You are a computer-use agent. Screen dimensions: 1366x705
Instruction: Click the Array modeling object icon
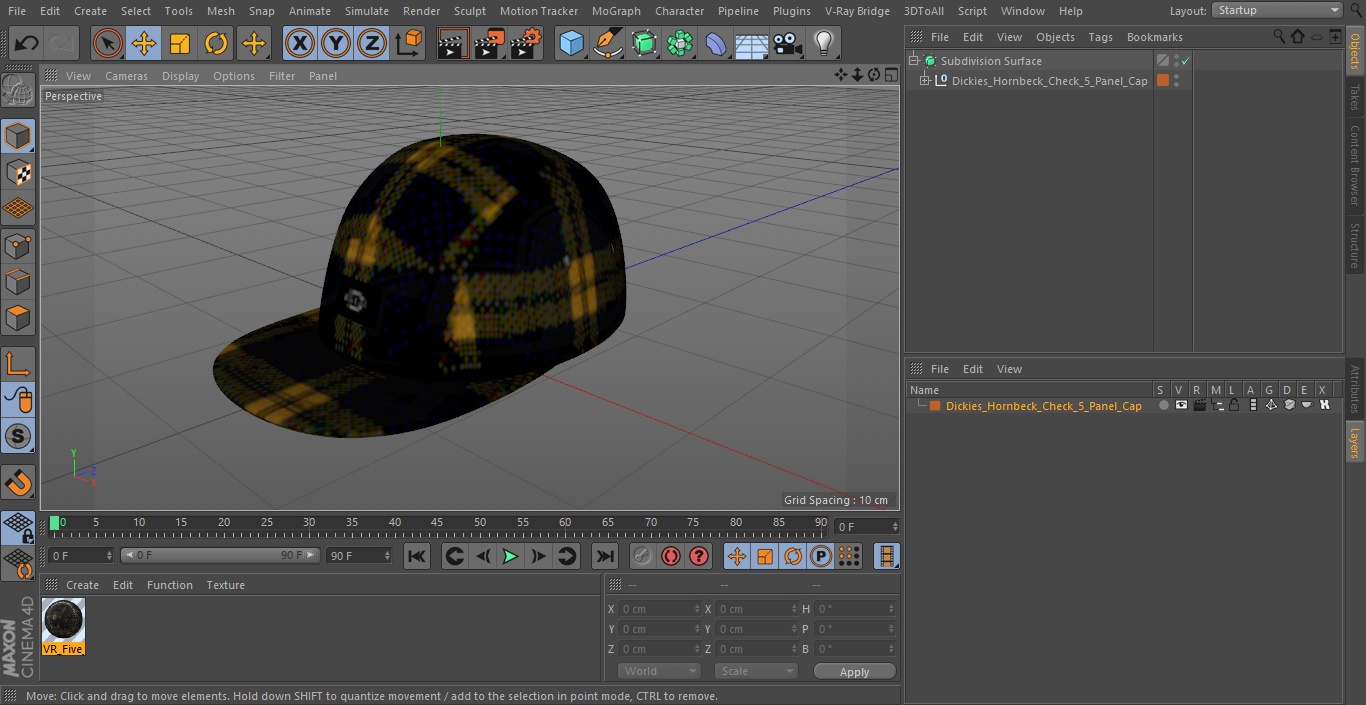point(680,44)
